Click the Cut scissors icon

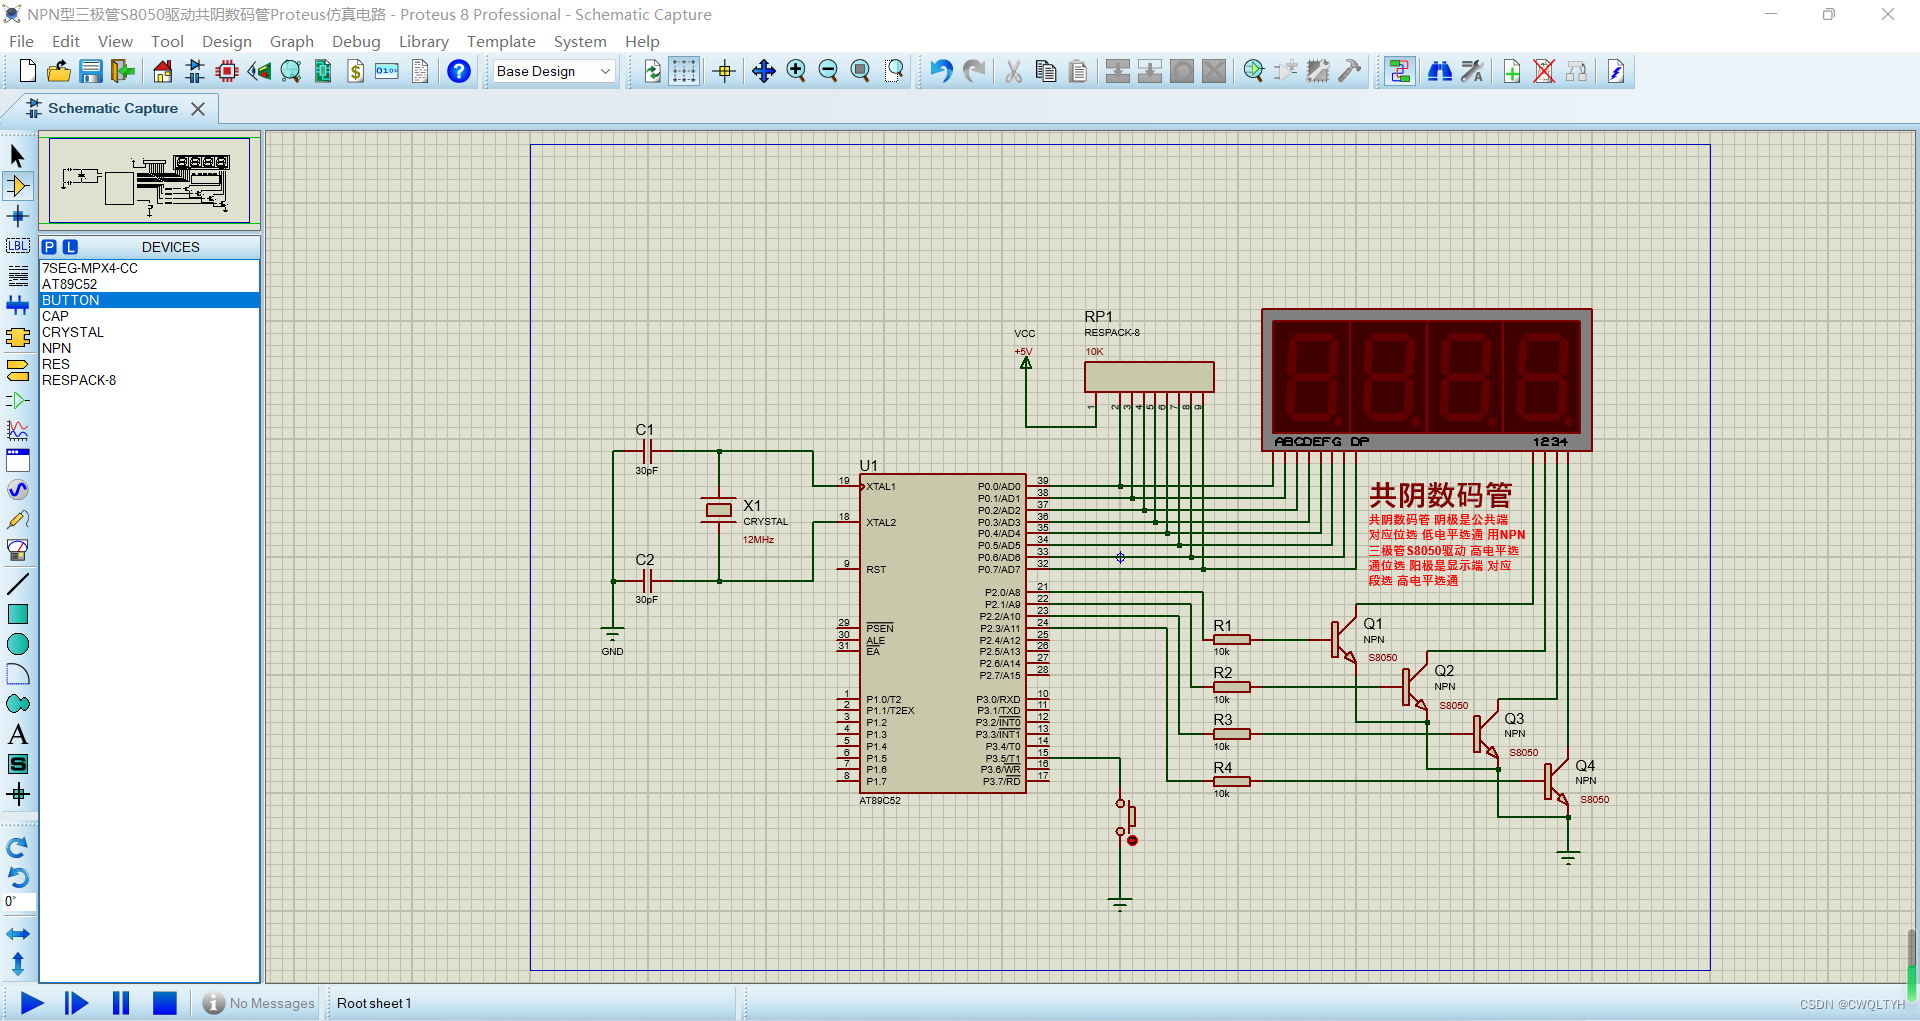[1014, 71]
